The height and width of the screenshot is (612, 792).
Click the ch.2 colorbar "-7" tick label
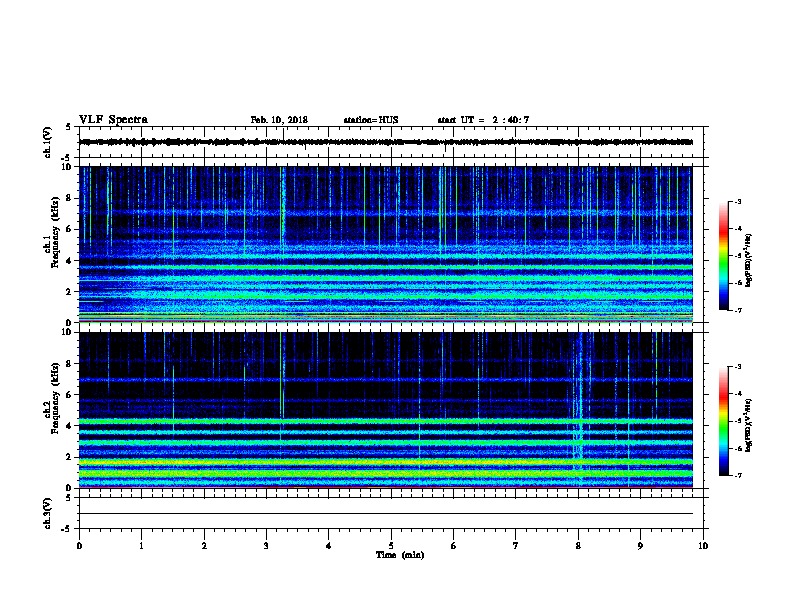737,476
